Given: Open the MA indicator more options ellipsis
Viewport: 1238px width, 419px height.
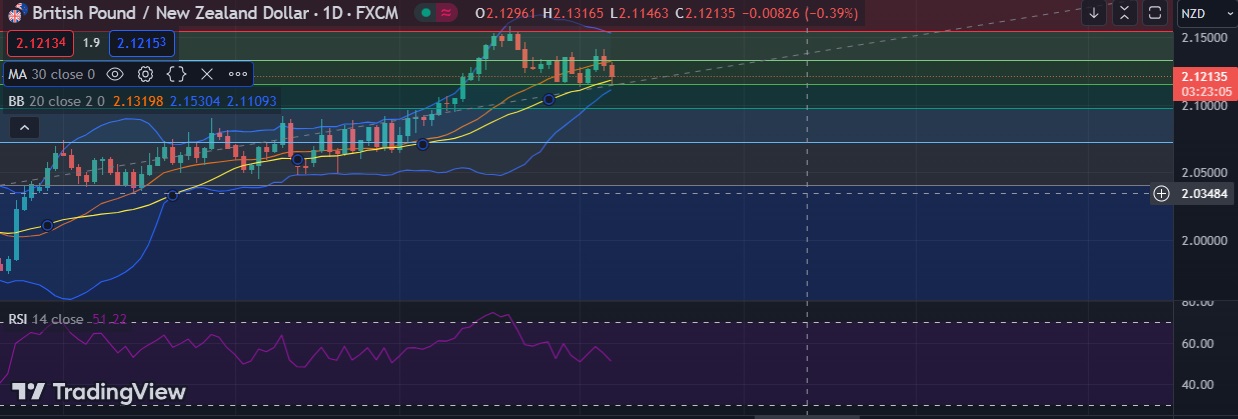Looking at the screenshot, I should point(238,74).
